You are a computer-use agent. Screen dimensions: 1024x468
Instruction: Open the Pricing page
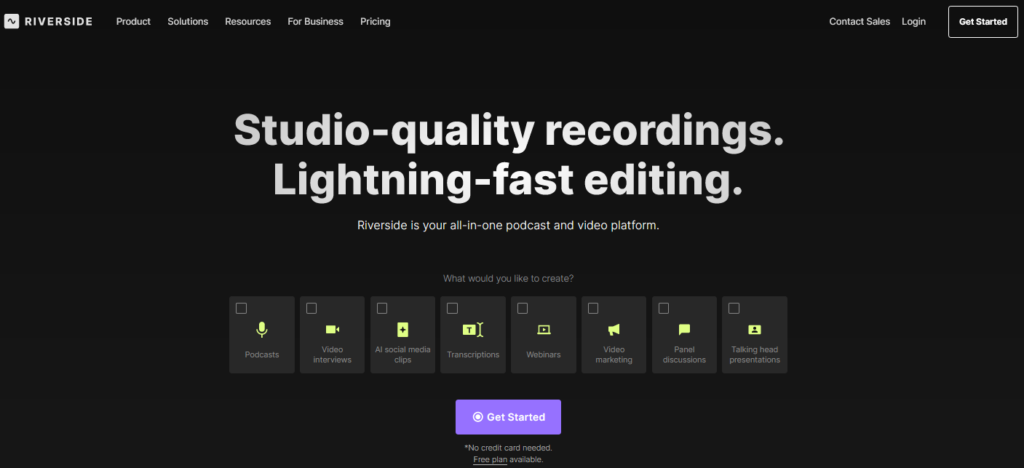[375, 22]
